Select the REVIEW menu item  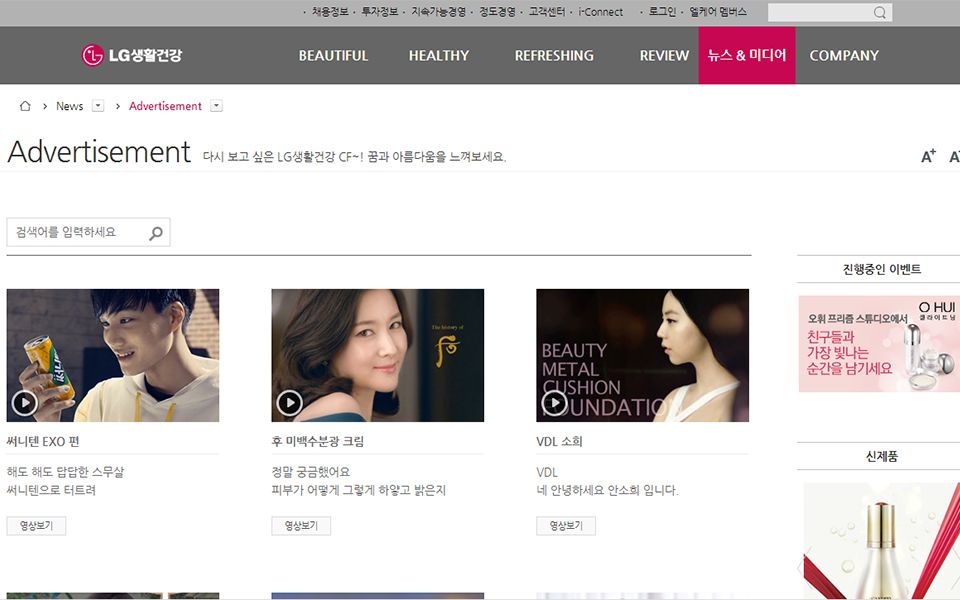[x=664, y=56]
